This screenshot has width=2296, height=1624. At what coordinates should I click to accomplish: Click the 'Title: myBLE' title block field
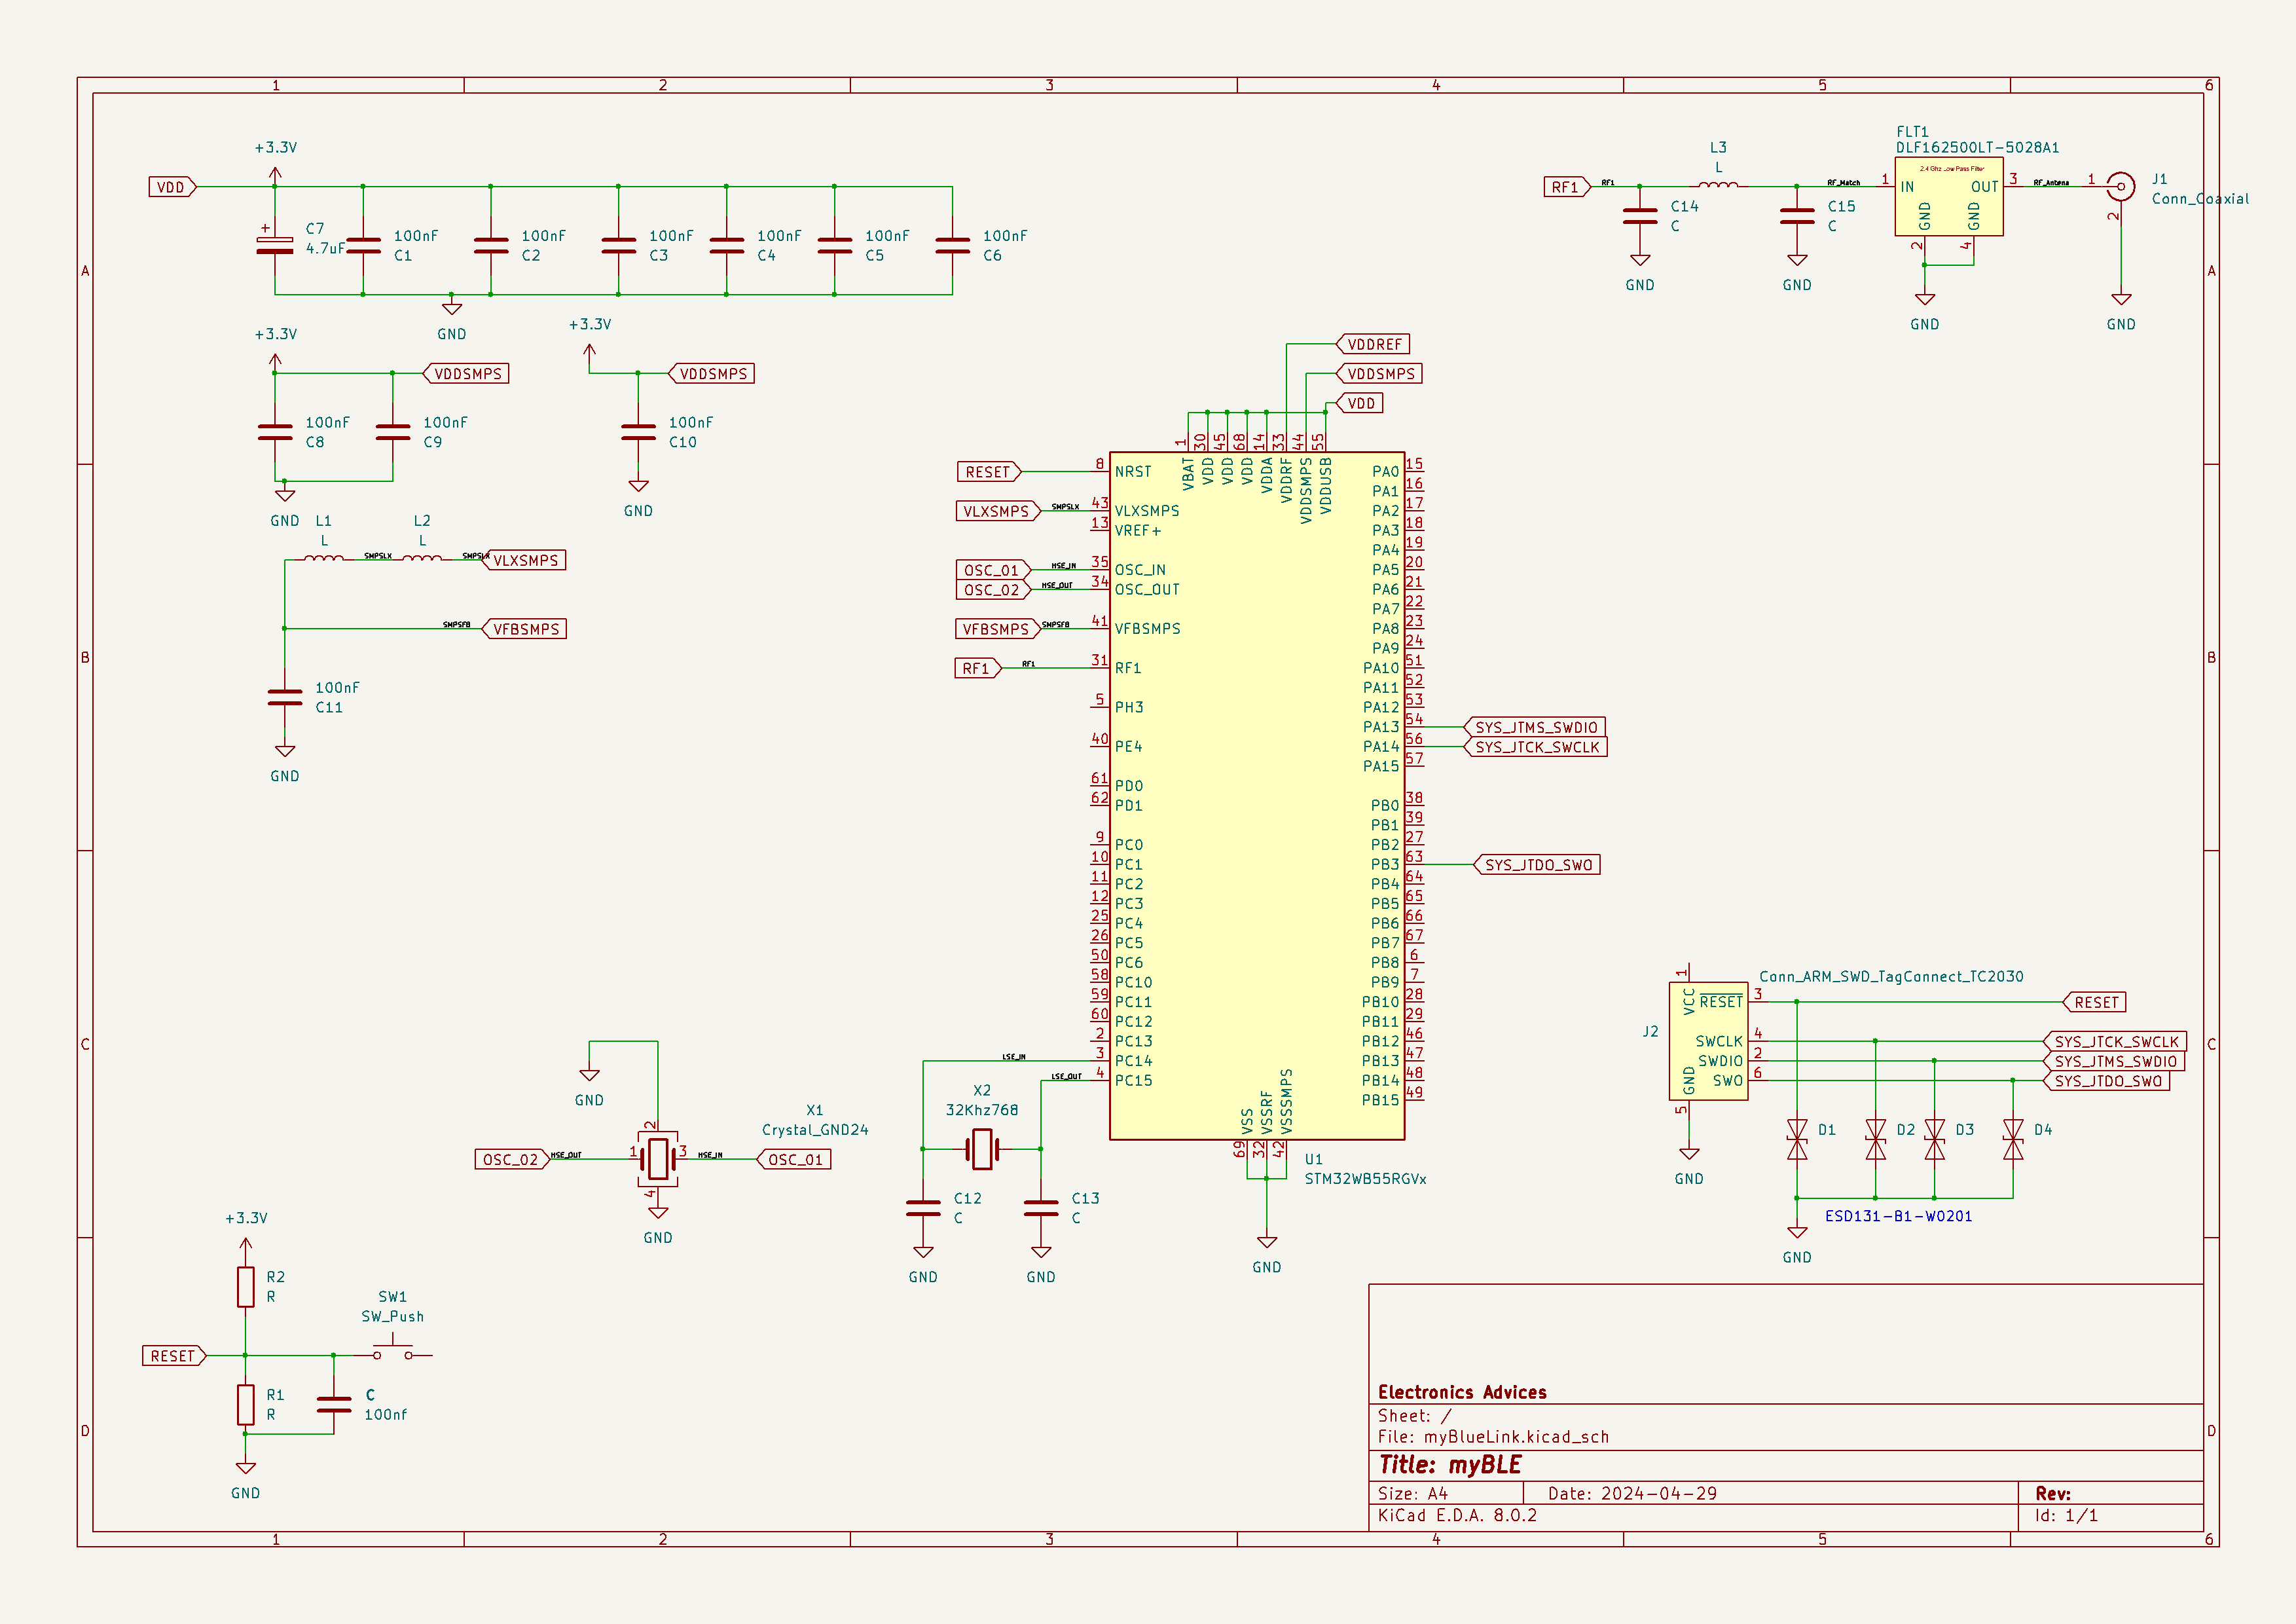point(1450,1465)
